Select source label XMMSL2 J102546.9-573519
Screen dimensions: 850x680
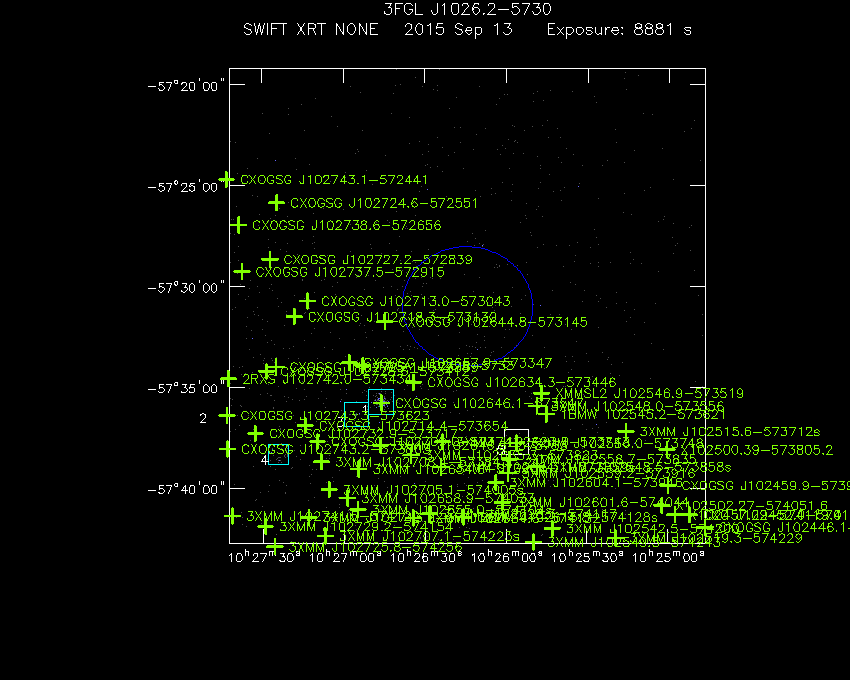pos(649,393)
